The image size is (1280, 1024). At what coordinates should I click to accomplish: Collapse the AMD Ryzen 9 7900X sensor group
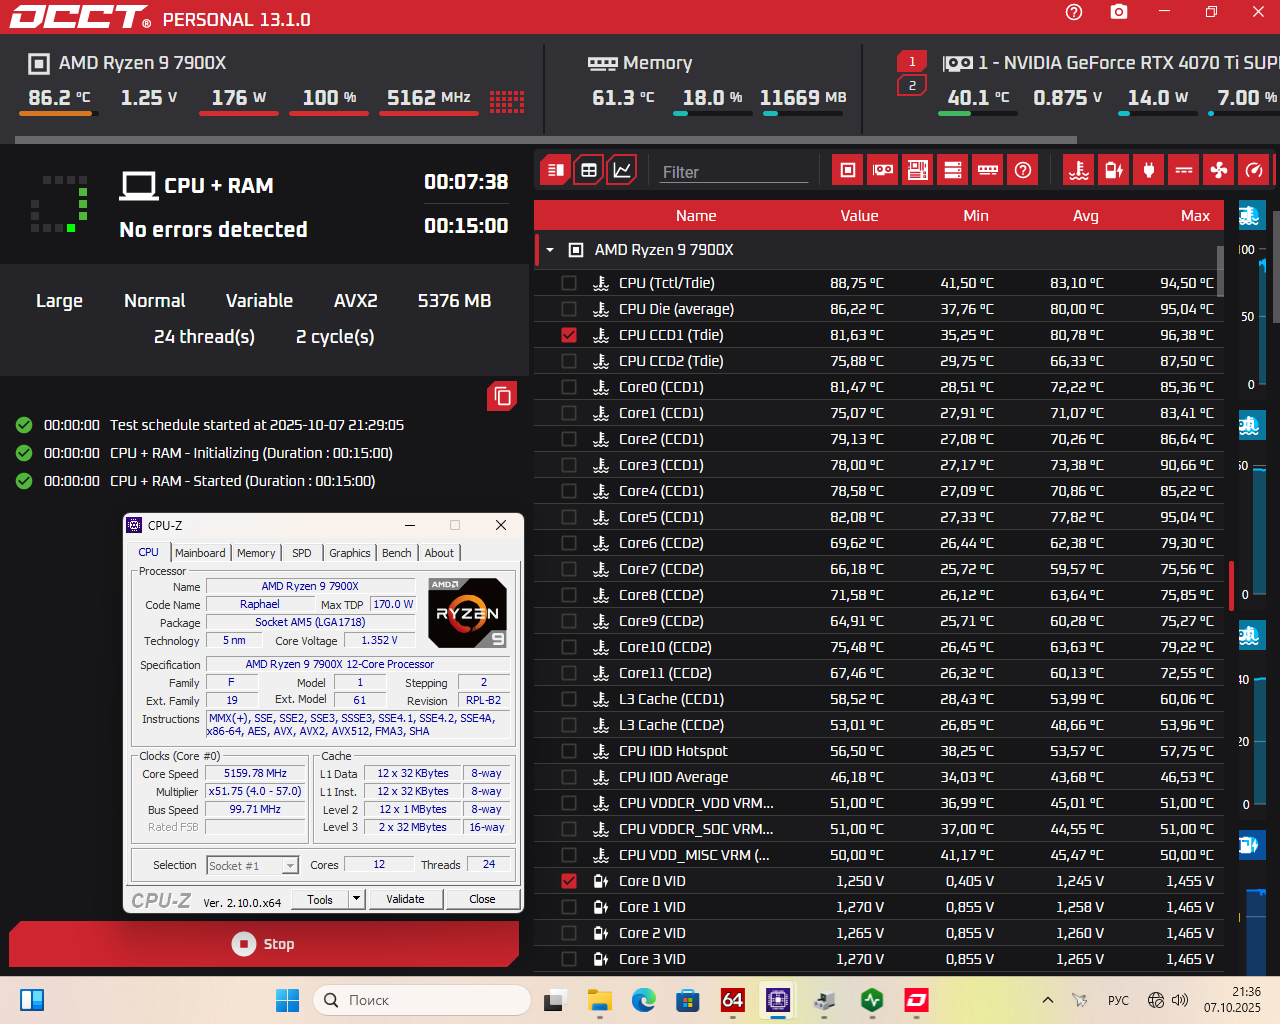point(550,250)
